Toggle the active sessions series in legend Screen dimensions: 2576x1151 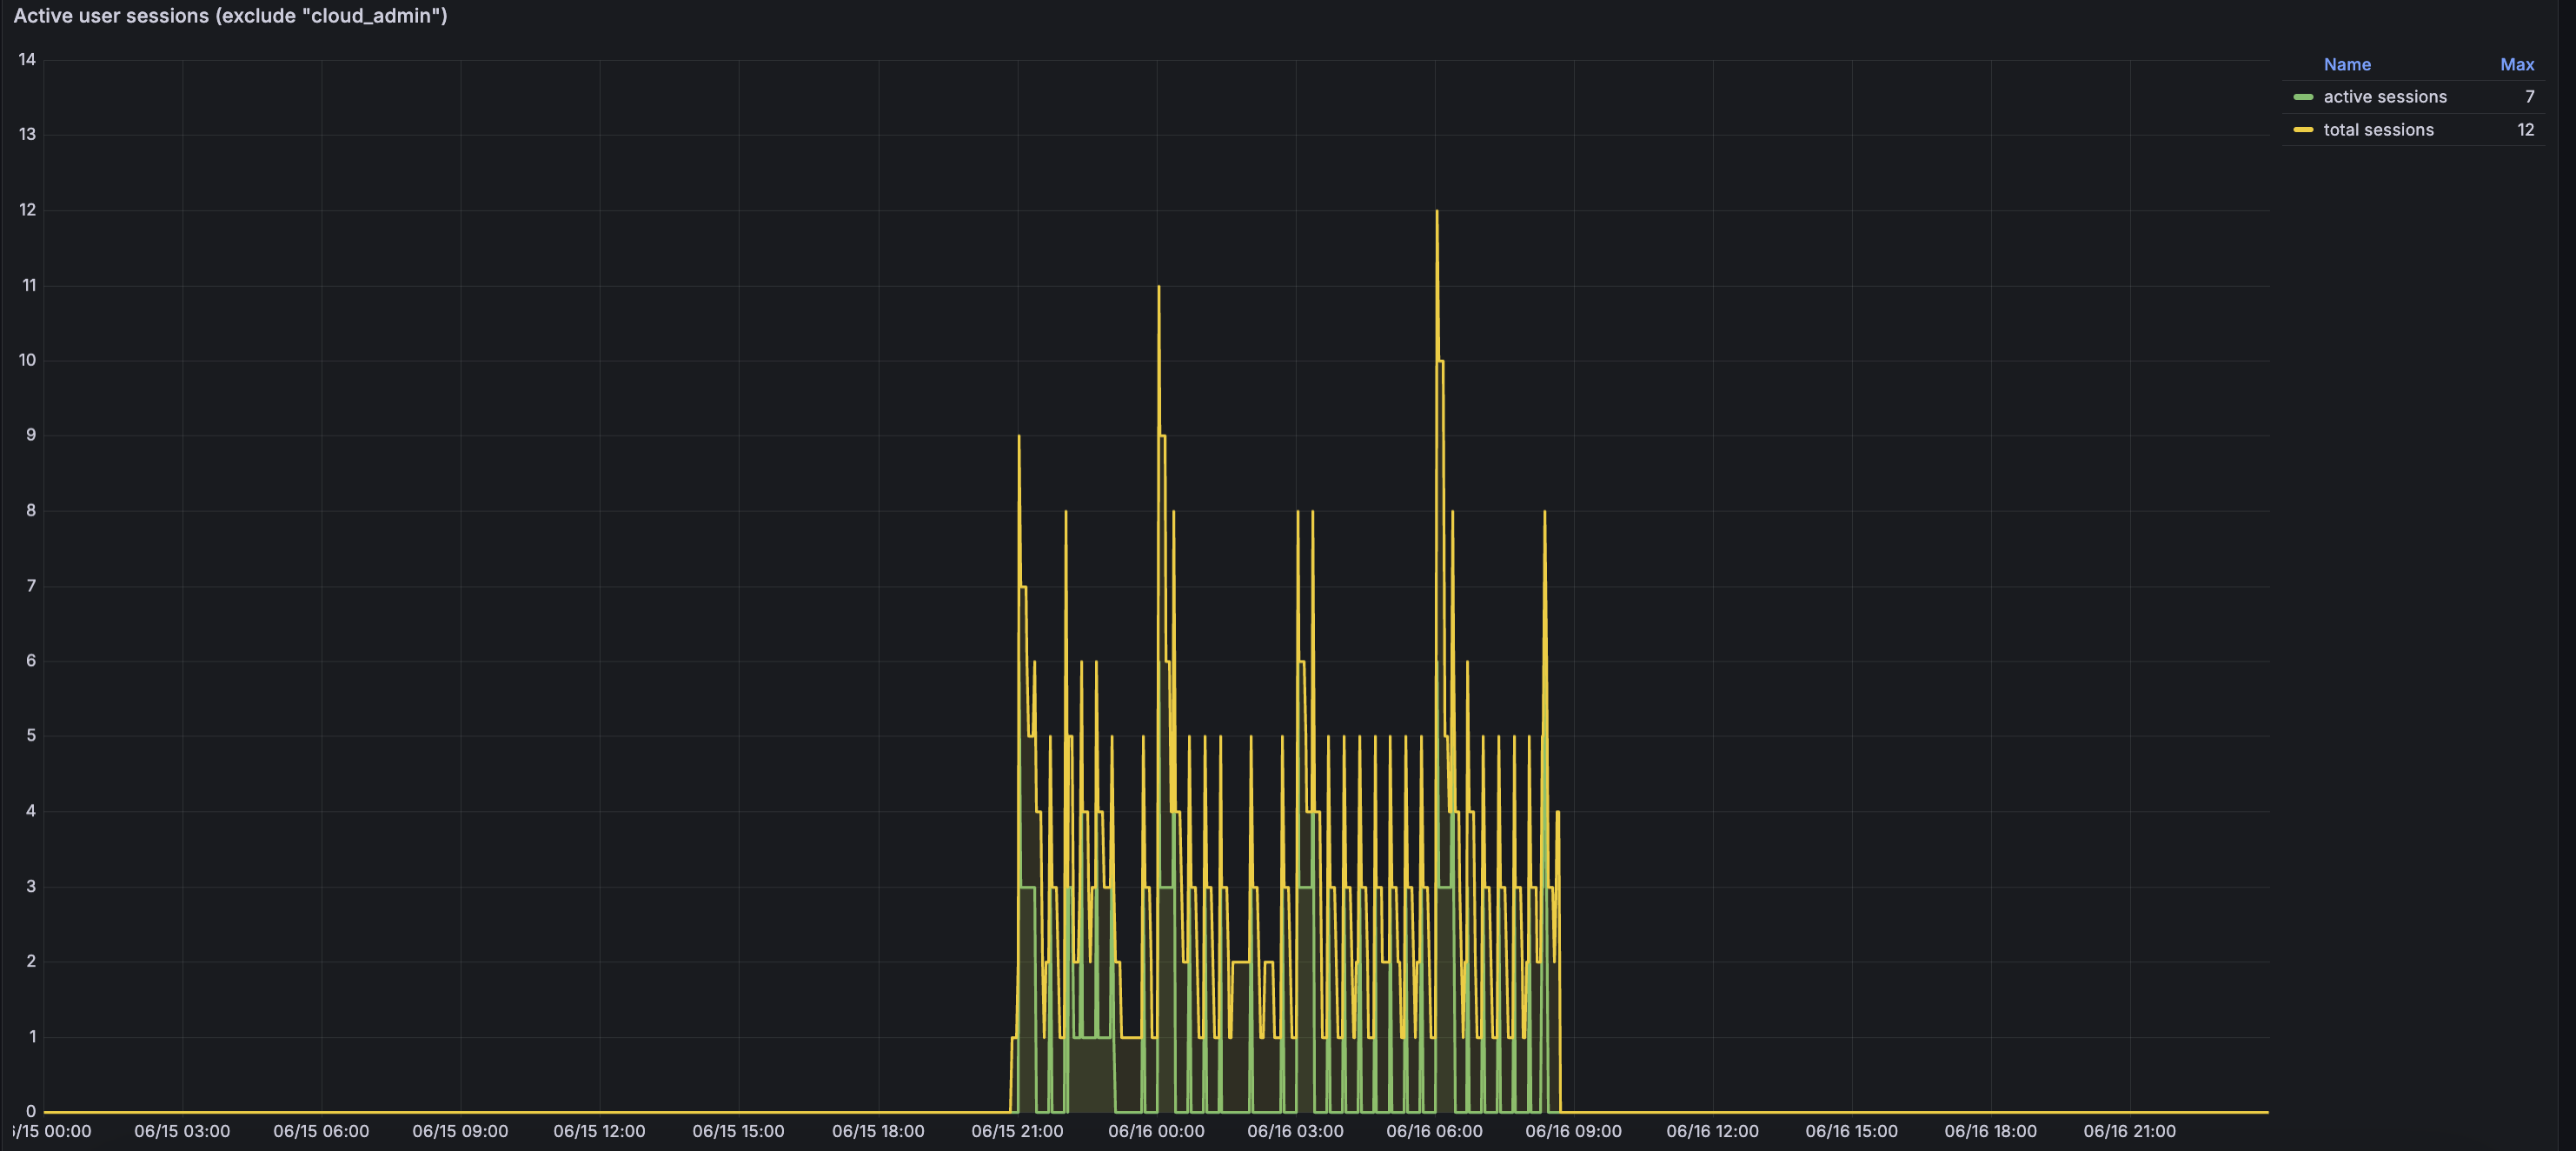point(2384,97)
